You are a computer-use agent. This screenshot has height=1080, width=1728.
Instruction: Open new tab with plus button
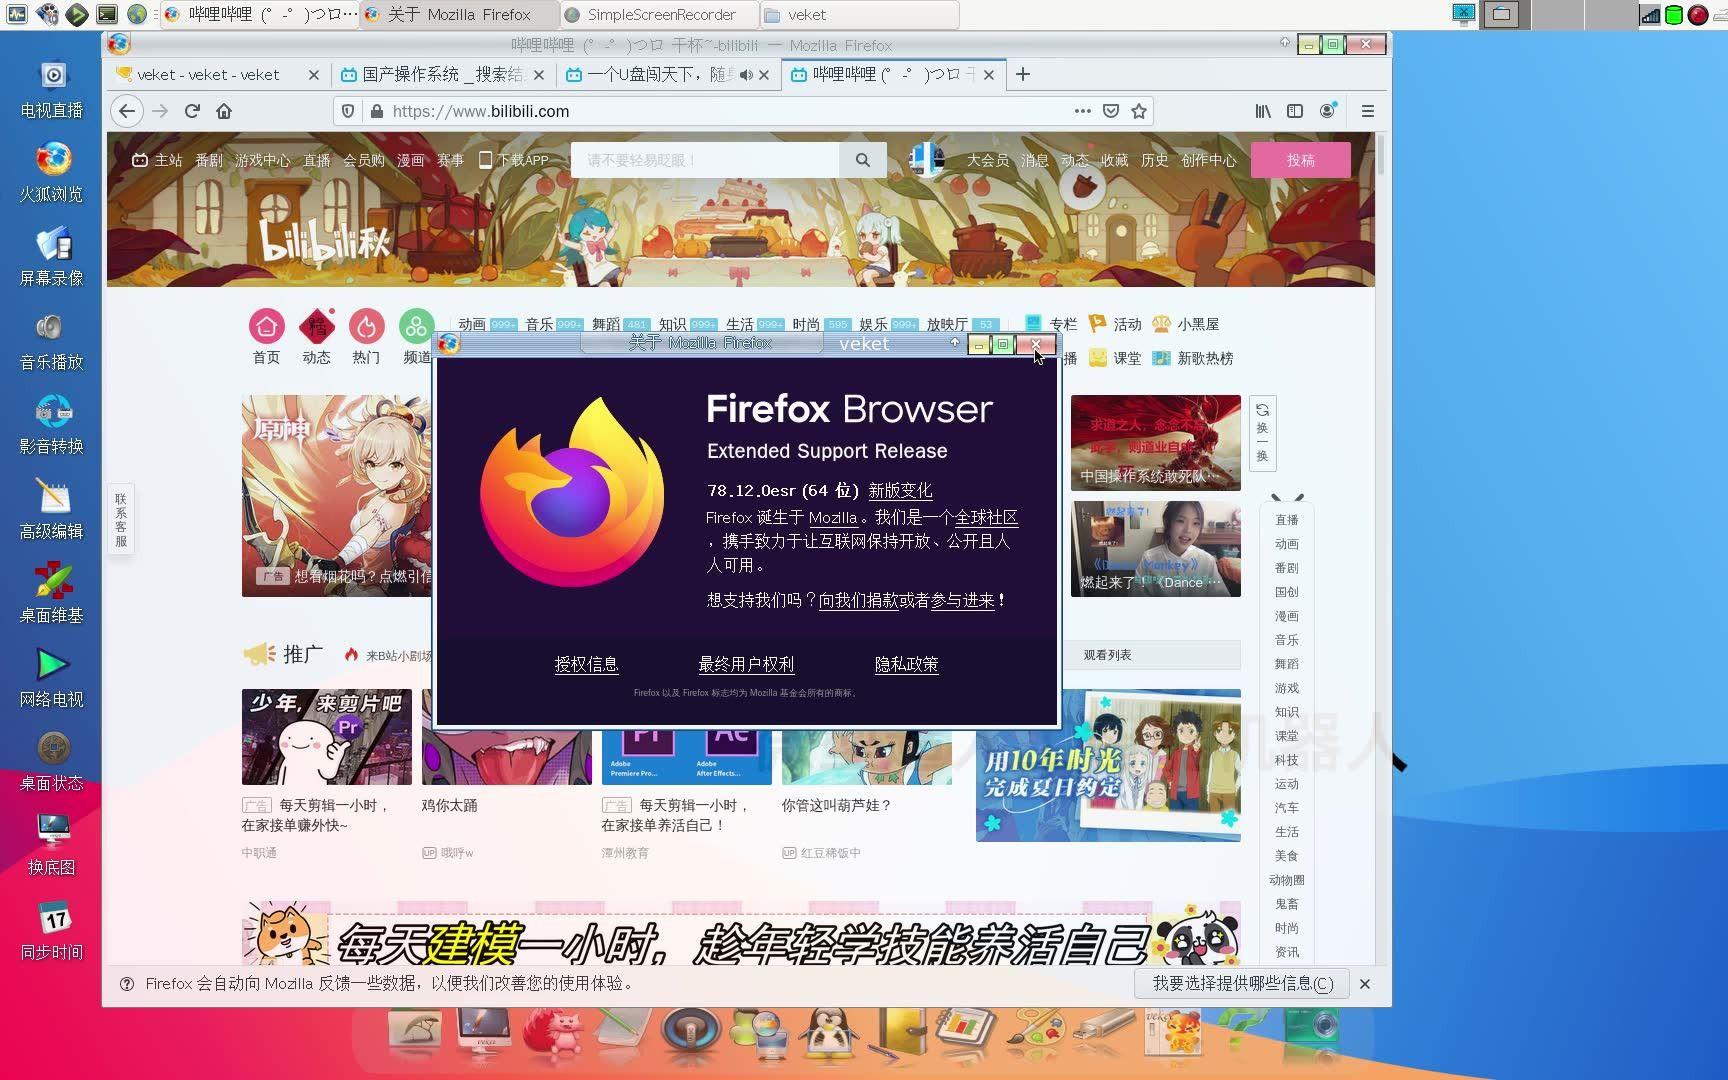[1022, 74]
